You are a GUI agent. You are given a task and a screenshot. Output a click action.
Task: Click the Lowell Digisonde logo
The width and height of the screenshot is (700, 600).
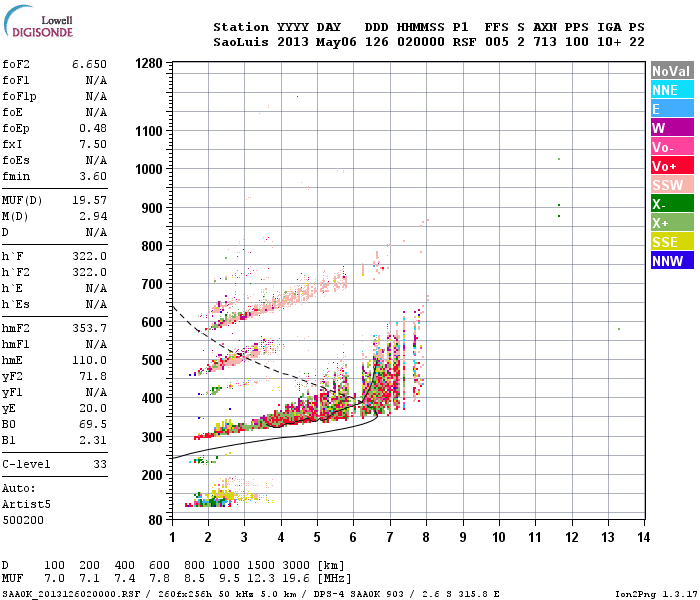click(38, 22)
